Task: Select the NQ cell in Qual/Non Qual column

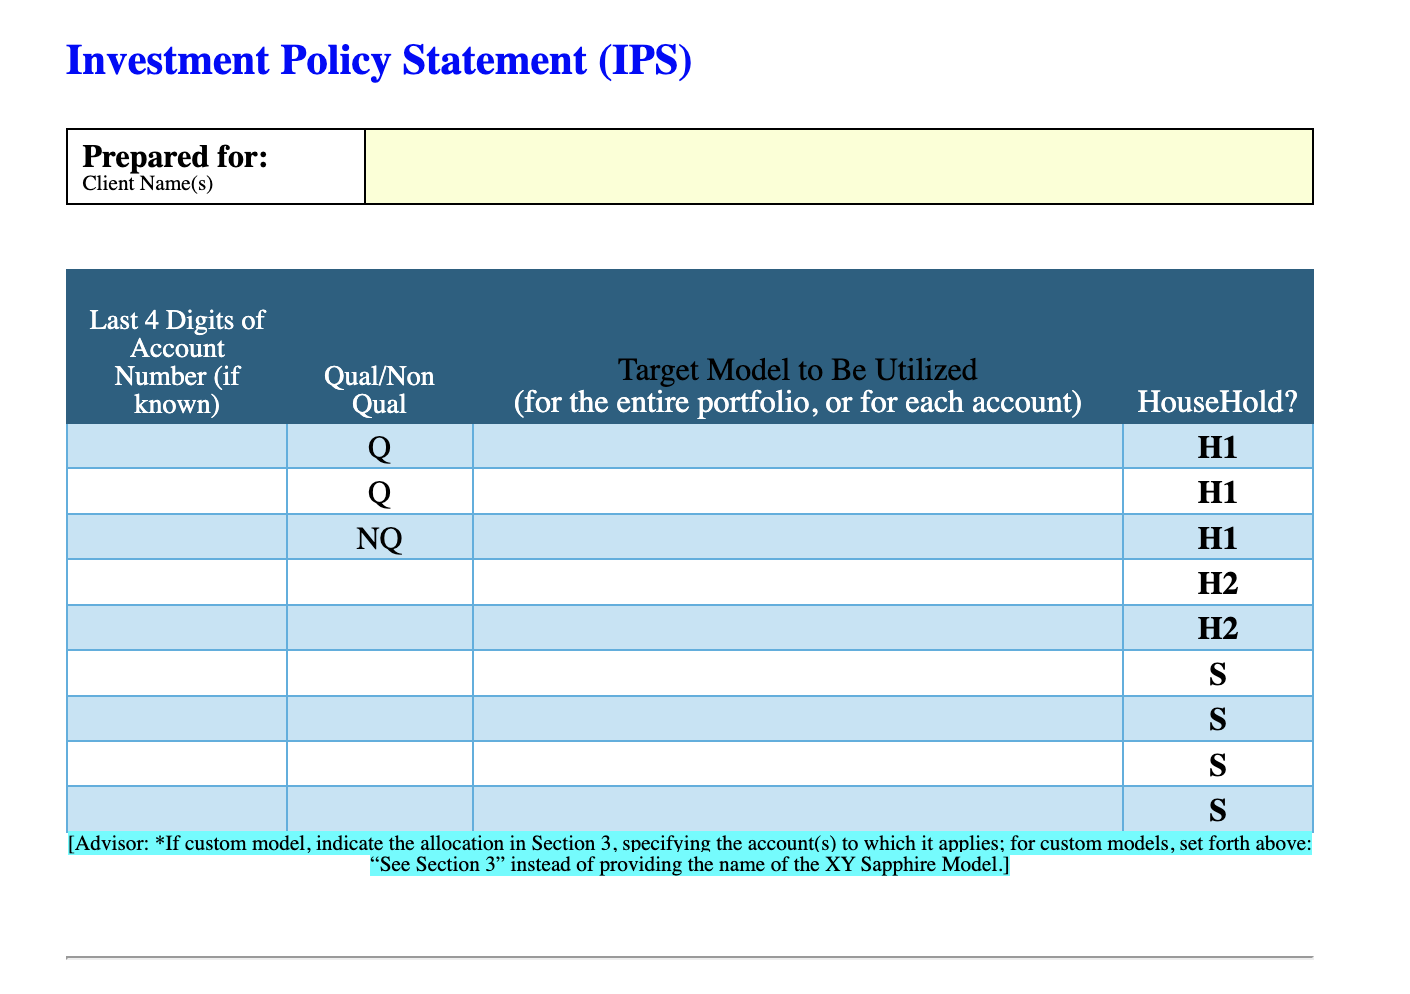Action: click(x=380, y=538)
